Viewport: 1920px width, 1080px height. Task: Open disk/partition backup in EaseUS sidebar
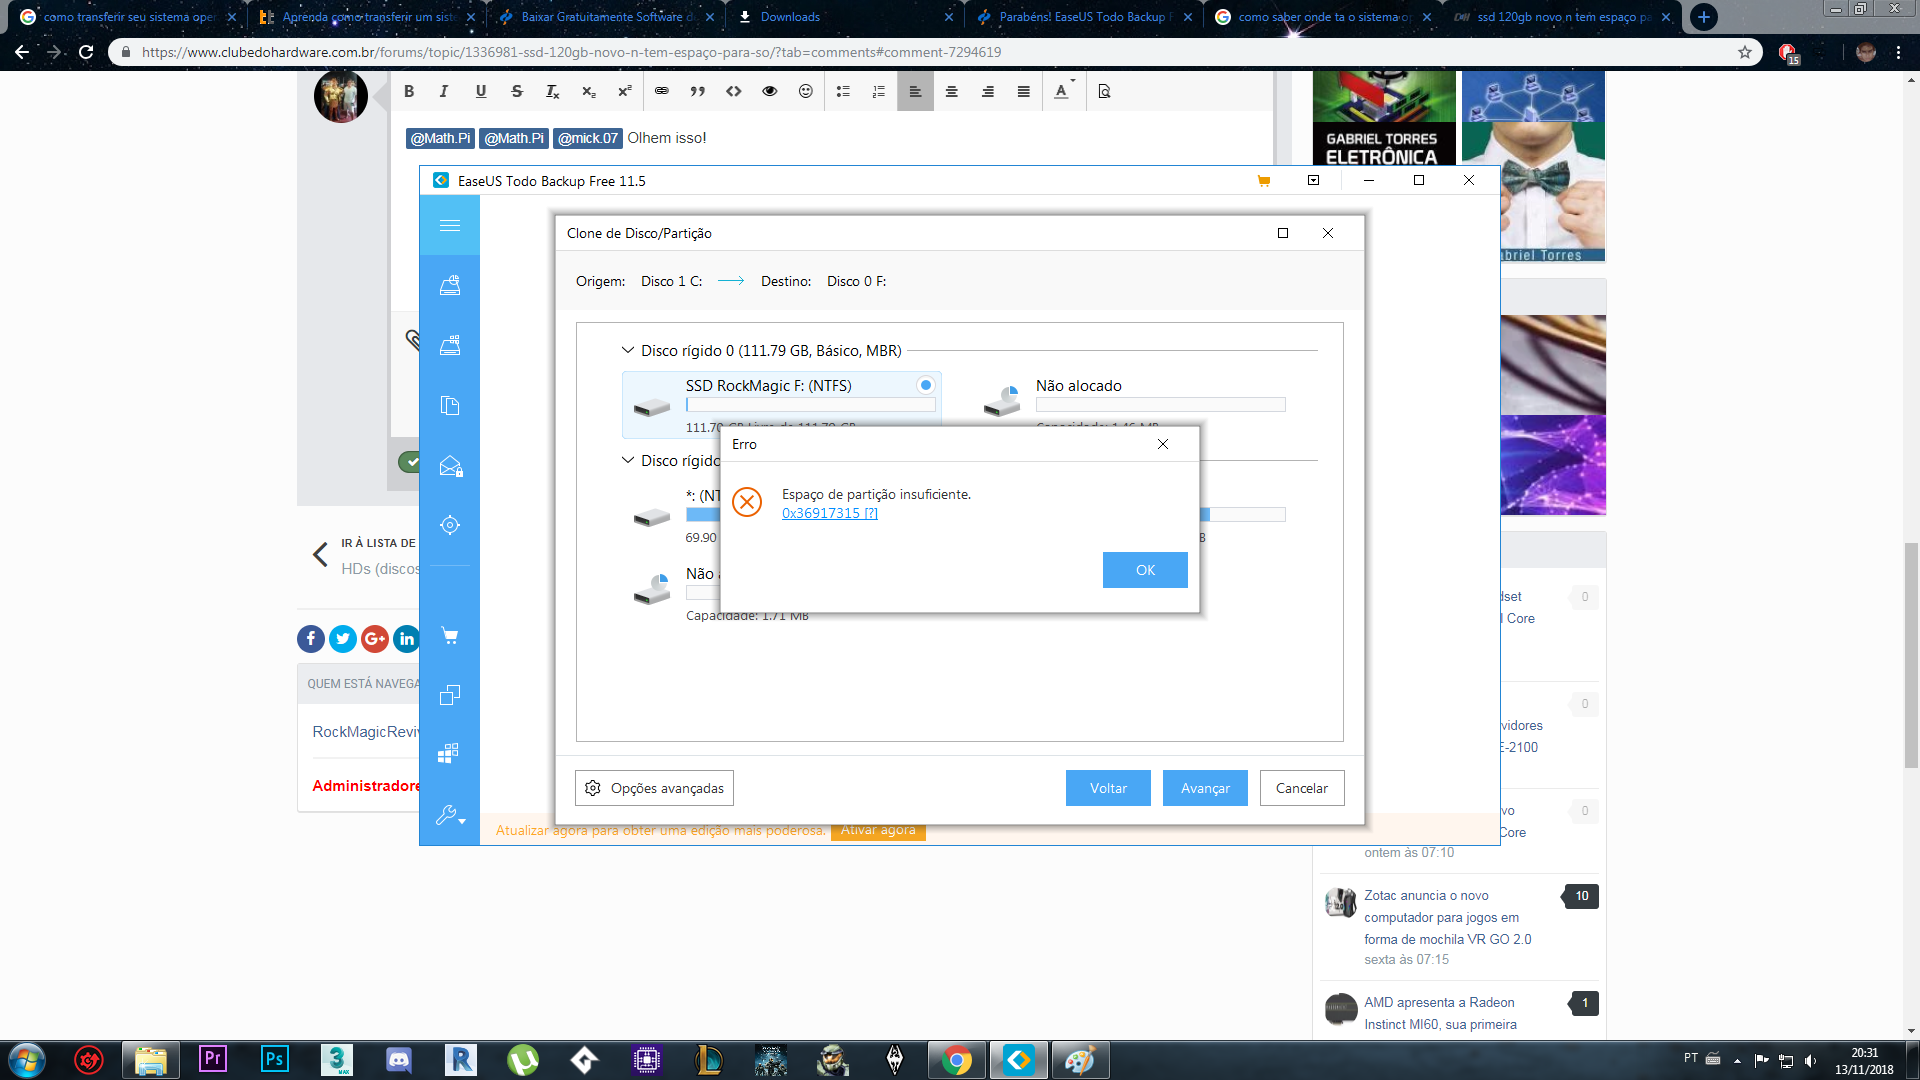coord(450,285)
